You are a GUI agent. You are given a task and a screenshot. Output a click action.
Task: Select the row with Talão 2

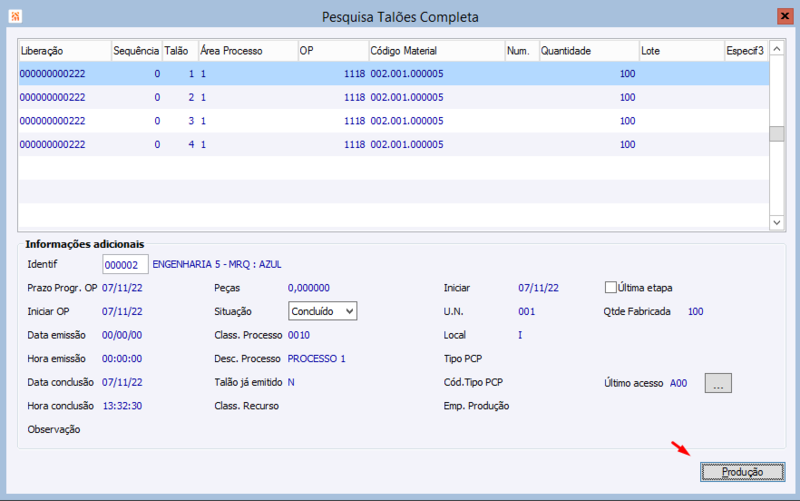point(394,97)
